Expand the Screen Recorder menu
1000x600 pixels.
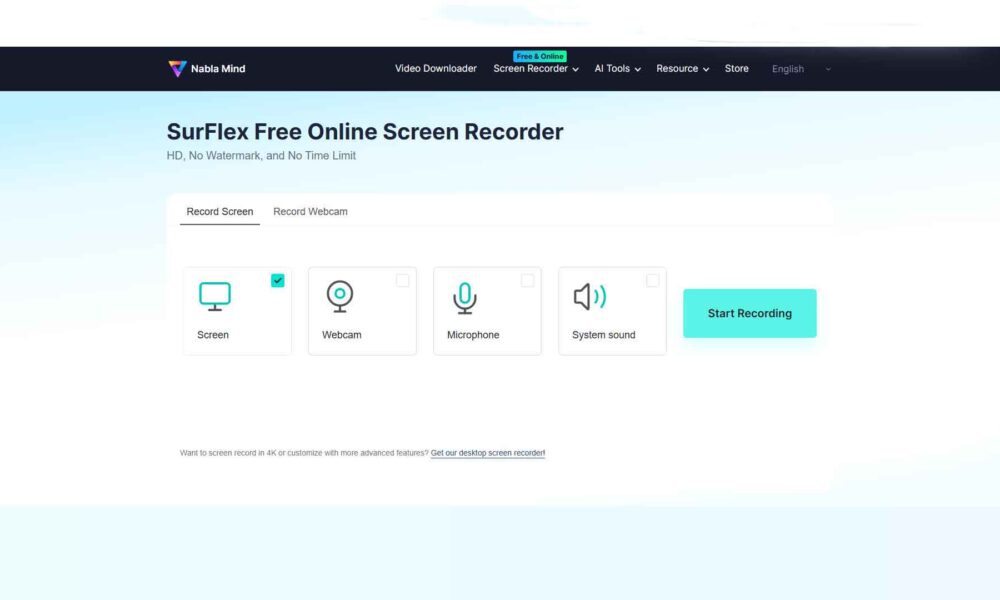(536, 68)
